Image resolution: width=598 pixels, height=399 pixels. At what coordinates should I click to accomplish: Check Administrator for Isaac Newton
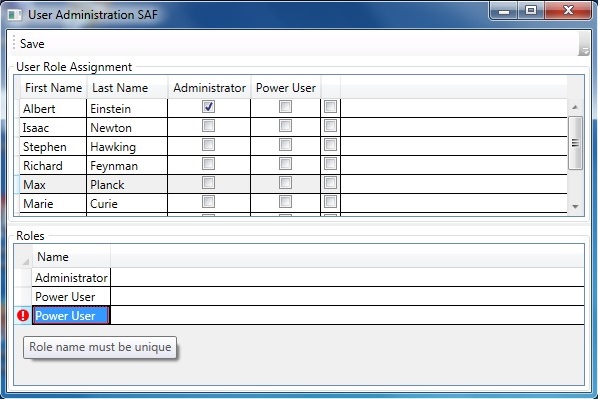[208, 125]
